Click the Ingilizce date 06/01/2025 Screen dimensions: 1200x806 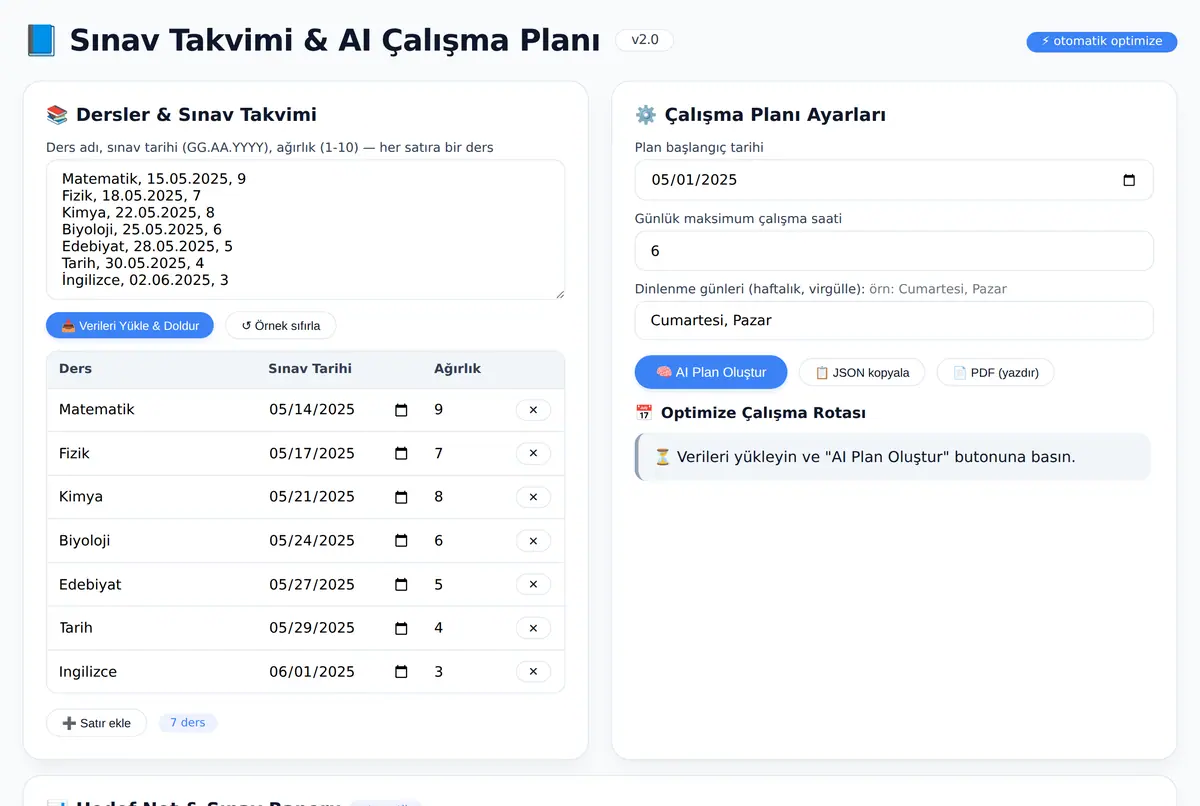312,672
